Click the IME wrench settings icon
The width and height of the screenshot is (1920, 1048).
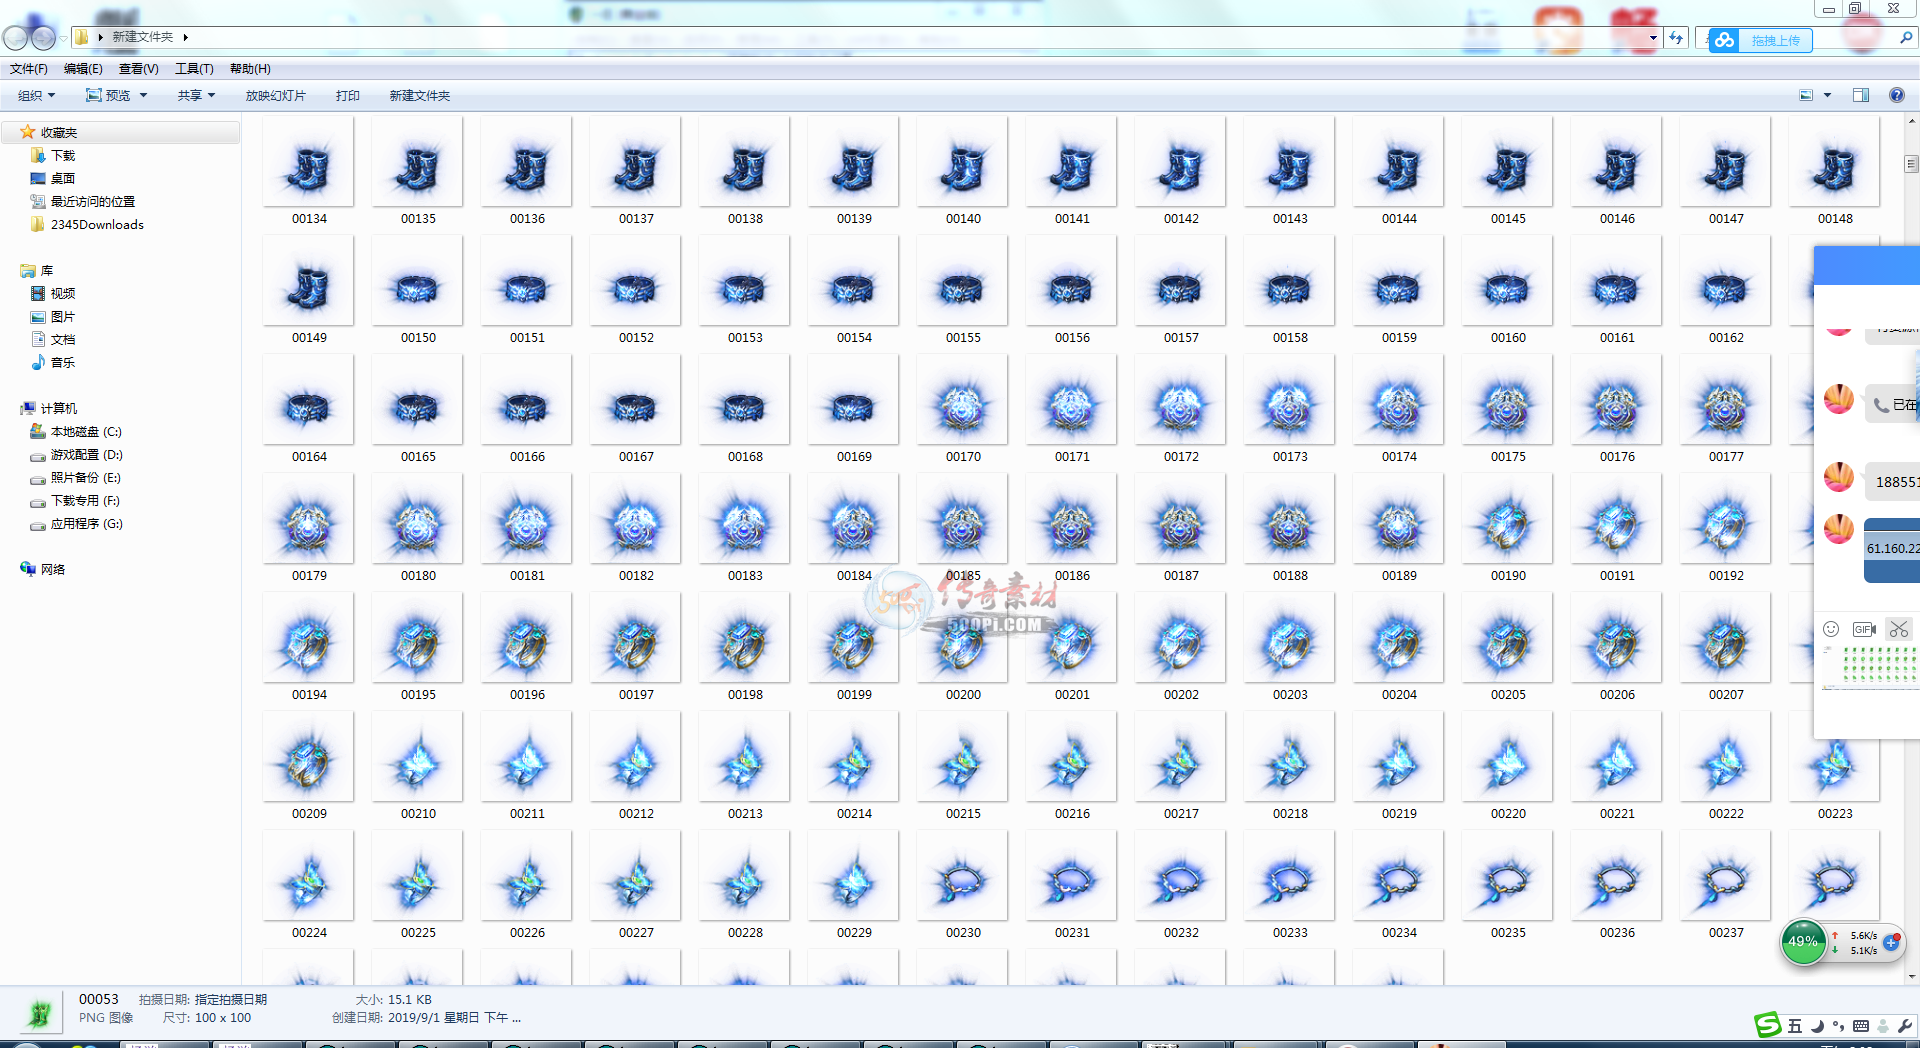click(1904, 1026)
